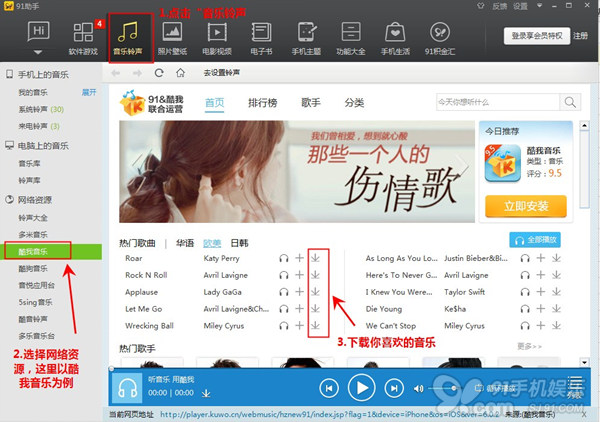Switch to 歌手 artists tab

(x=311, y=103)
